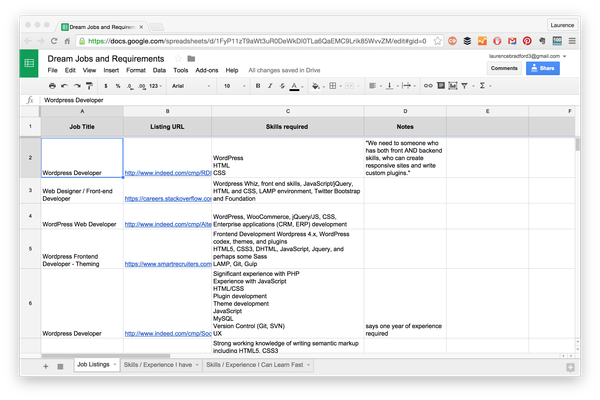Click the blue Share button
The height and width of the screenshot is (400, 600).
(x=543, y=68)
